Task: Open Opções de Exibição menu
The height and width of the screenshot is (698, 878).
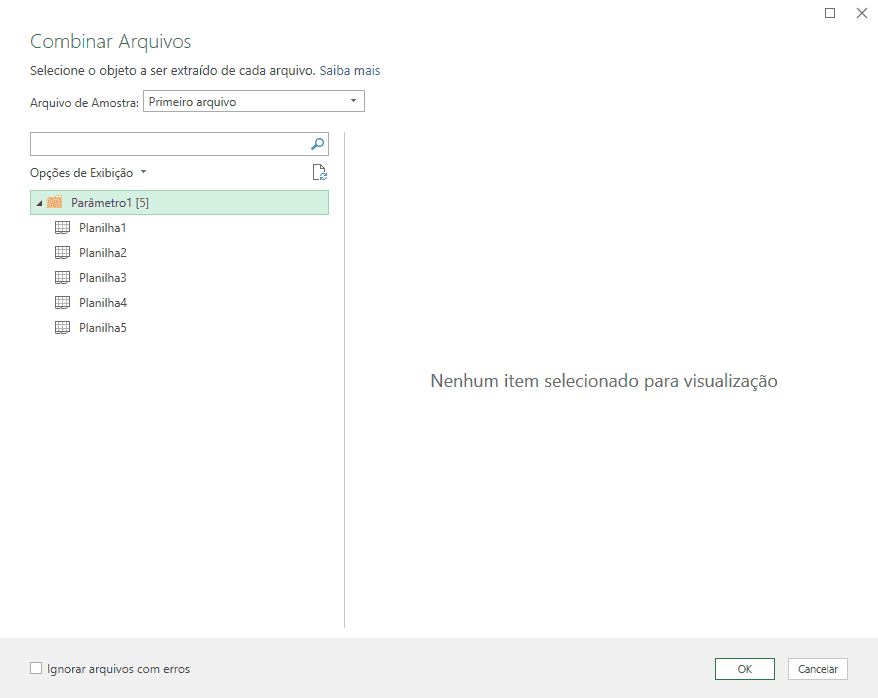Action: [x=88, y=172]
